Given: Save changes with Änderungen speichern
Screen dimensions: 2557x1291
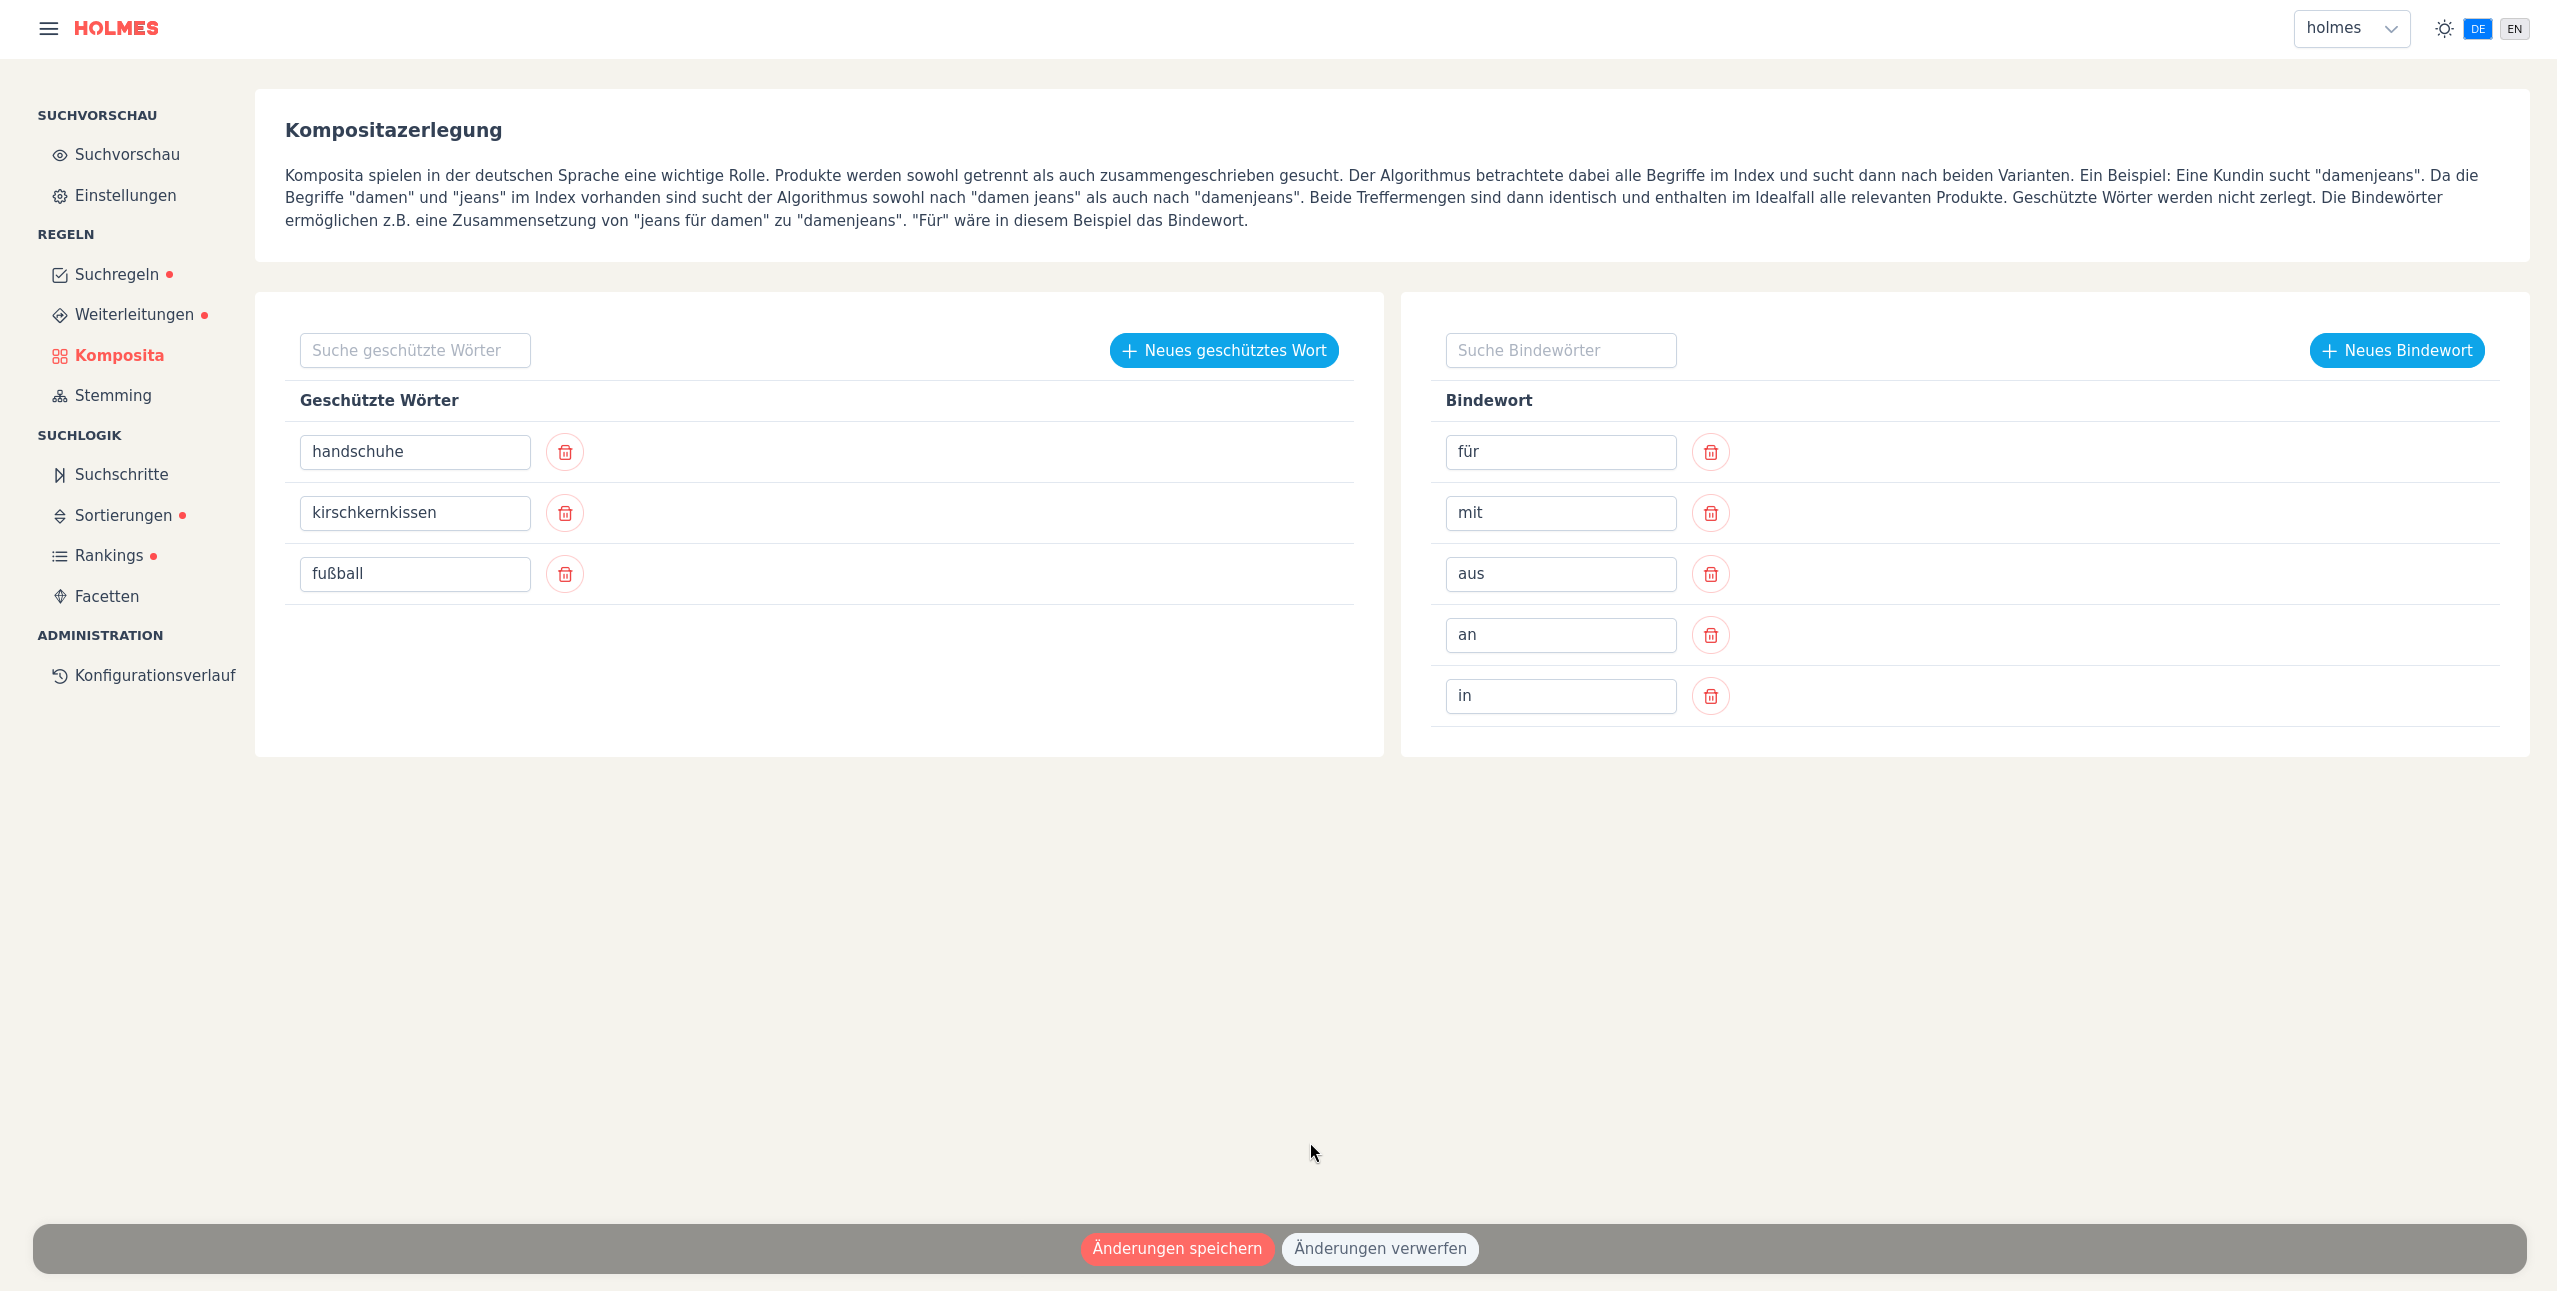Looking at the screenshot, I should (x=1176, y=1249).
